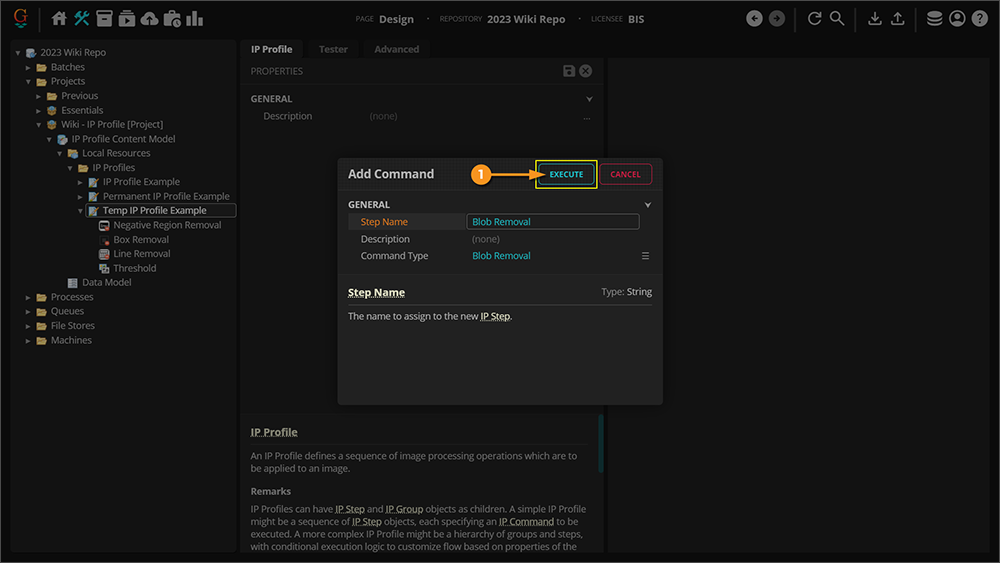Click the help question mark icon
The width and height of the screenshot is (1000, 563).
coord(979,18)
